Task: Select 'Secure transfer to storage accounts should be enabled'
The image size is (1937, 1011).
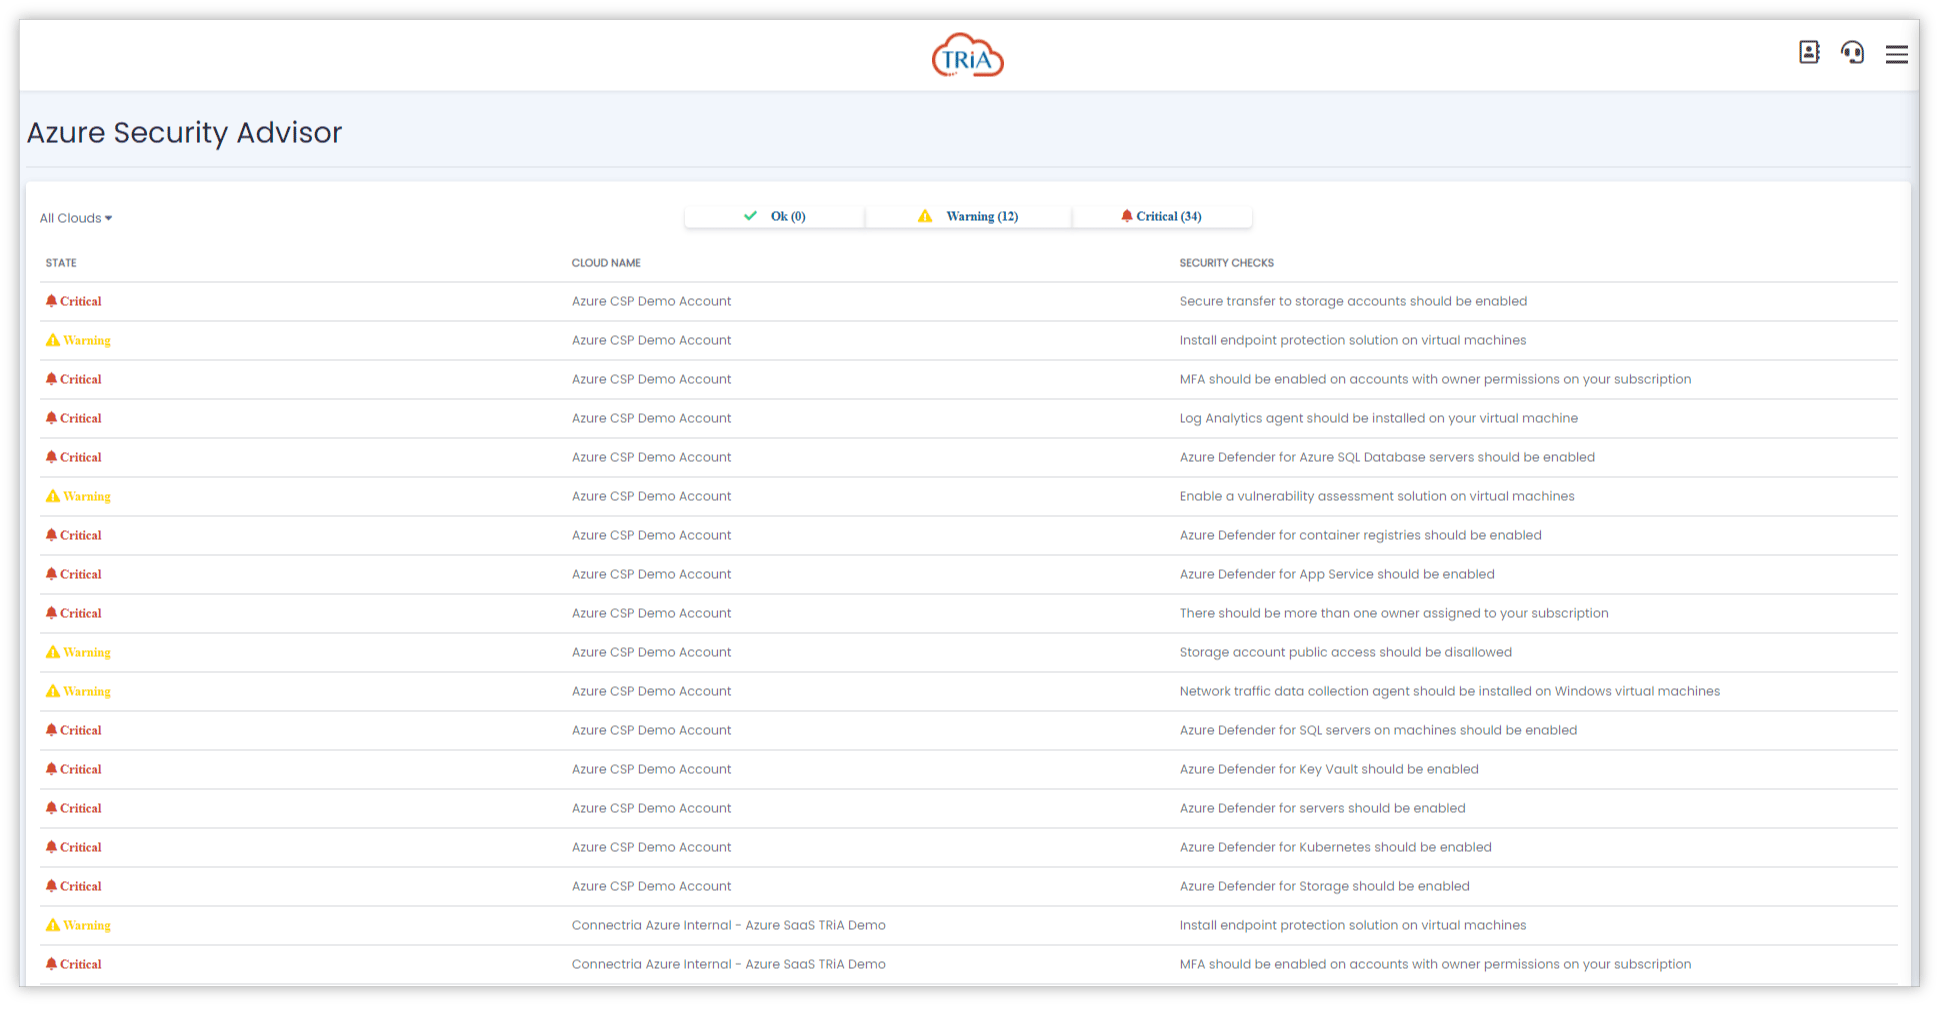Action: coord(1353,301)
